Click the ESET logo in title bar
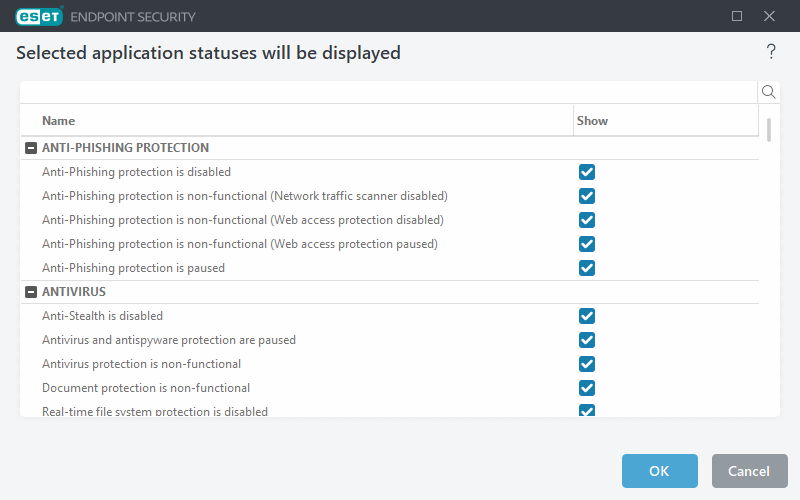The width and height of the screenshot is (800, 500). 39,16
